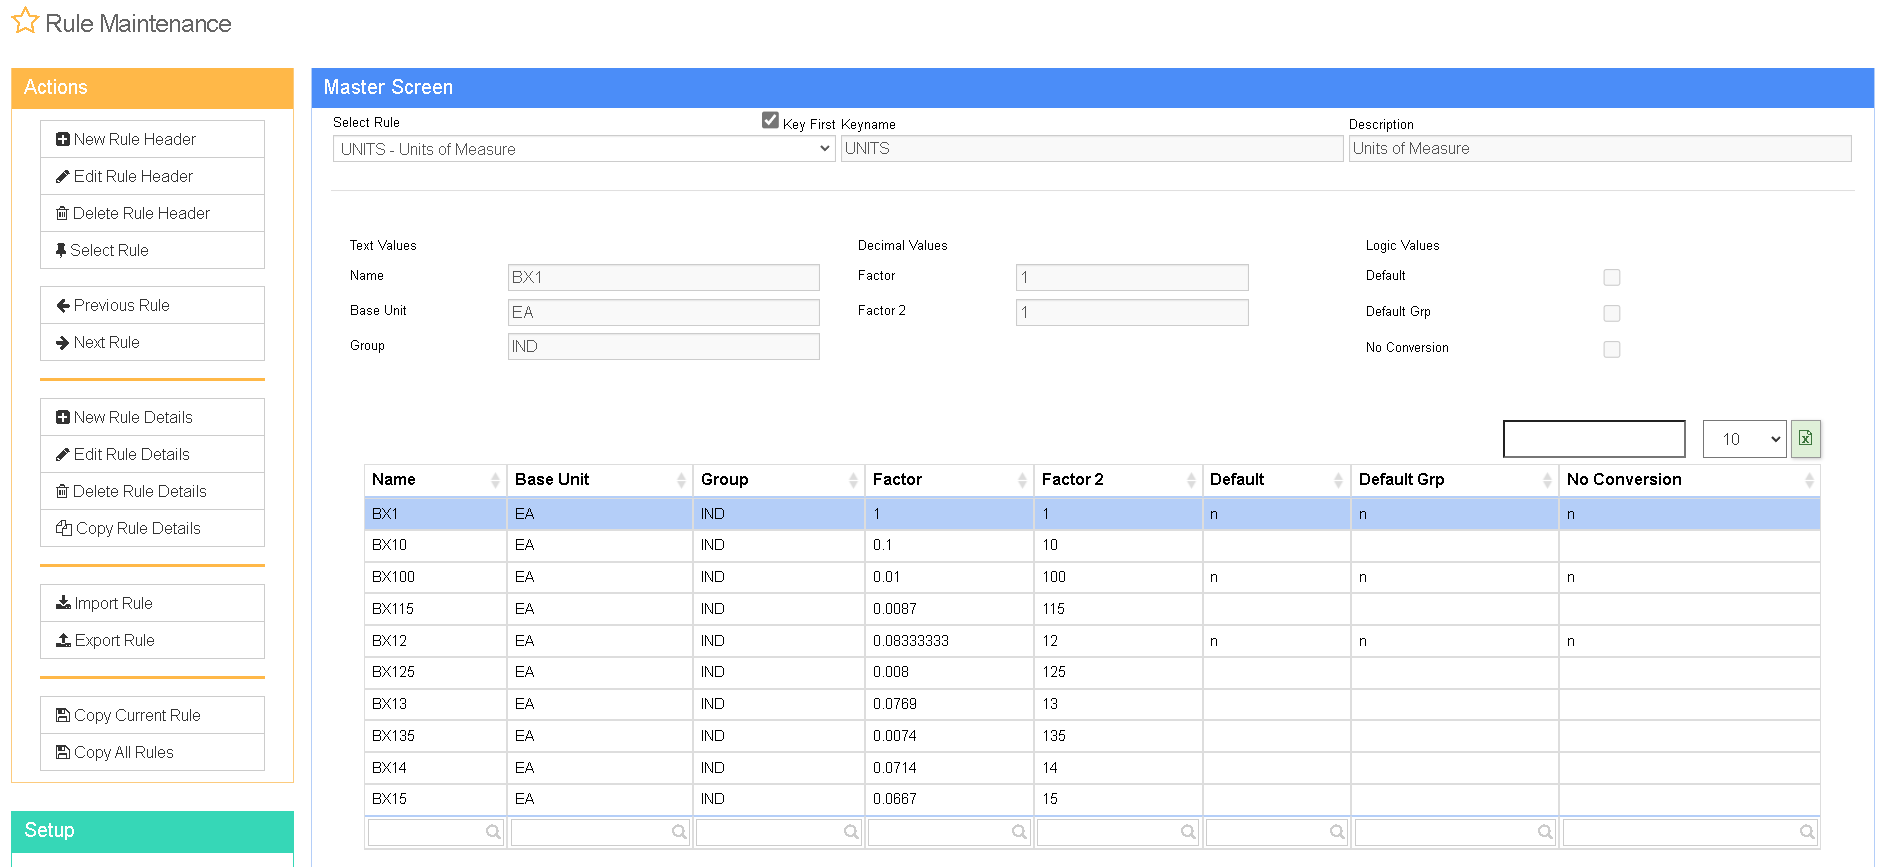Click the sort arrows in the Base Unit header
This screenshot has width=1885, height=867.
(681, 480)
